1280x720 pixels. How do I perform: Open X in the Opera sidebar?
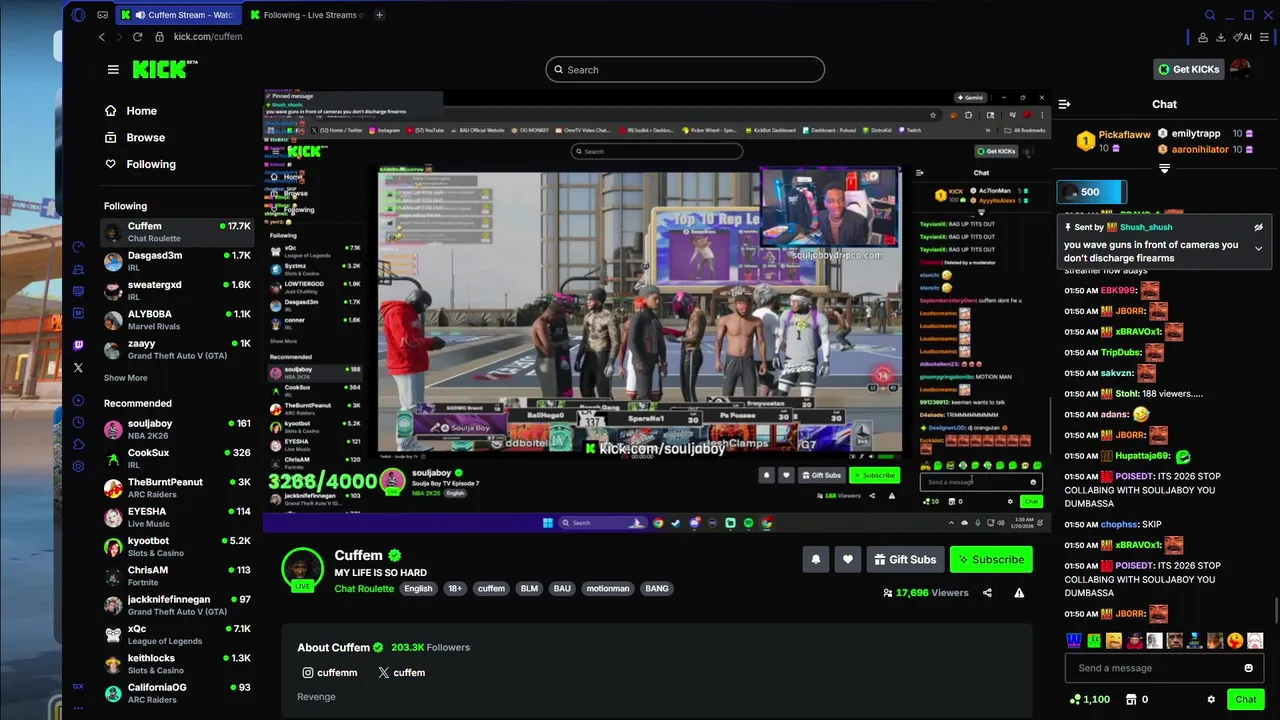(x=79, y=368)
